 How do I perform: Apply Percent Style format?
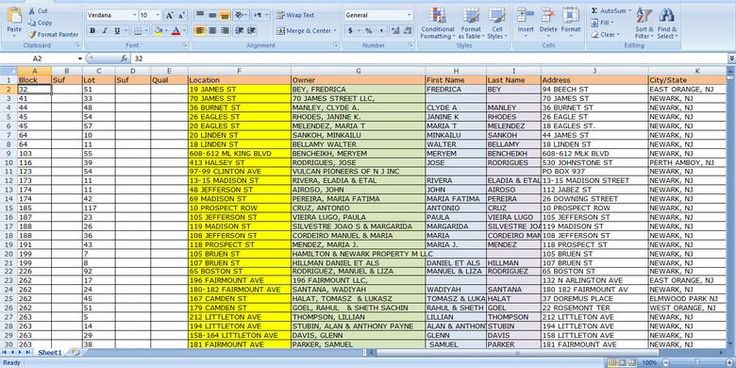point(368,31)
